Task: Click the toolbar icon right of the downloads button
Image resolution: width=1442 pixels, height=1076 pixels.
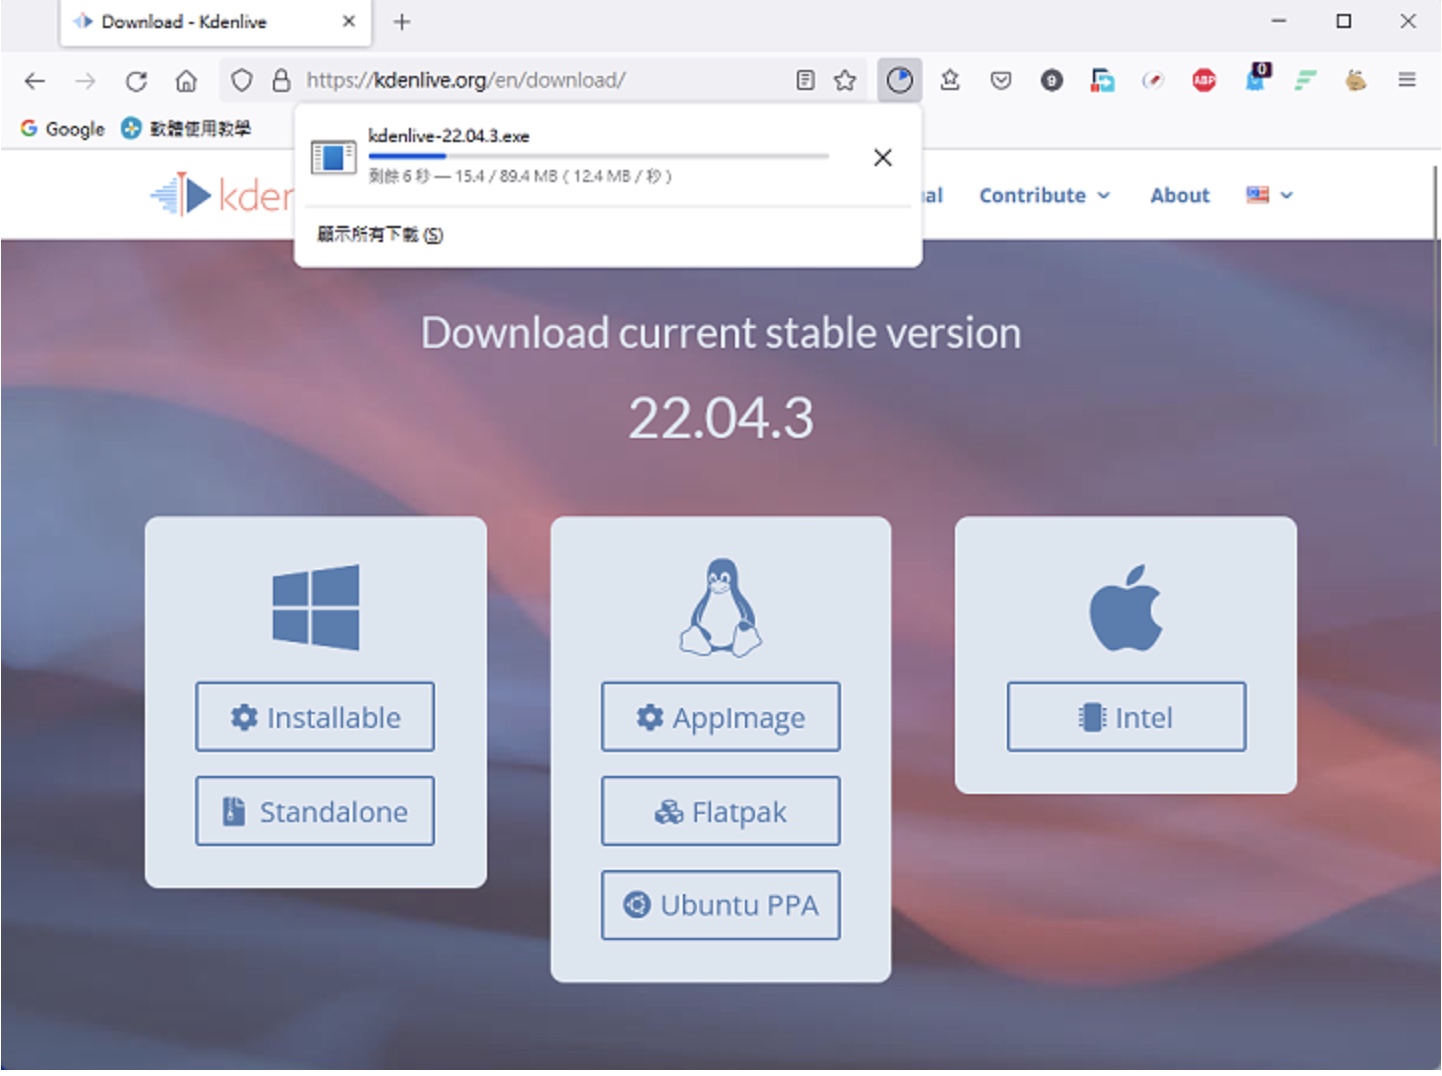Action: (950, 80)
